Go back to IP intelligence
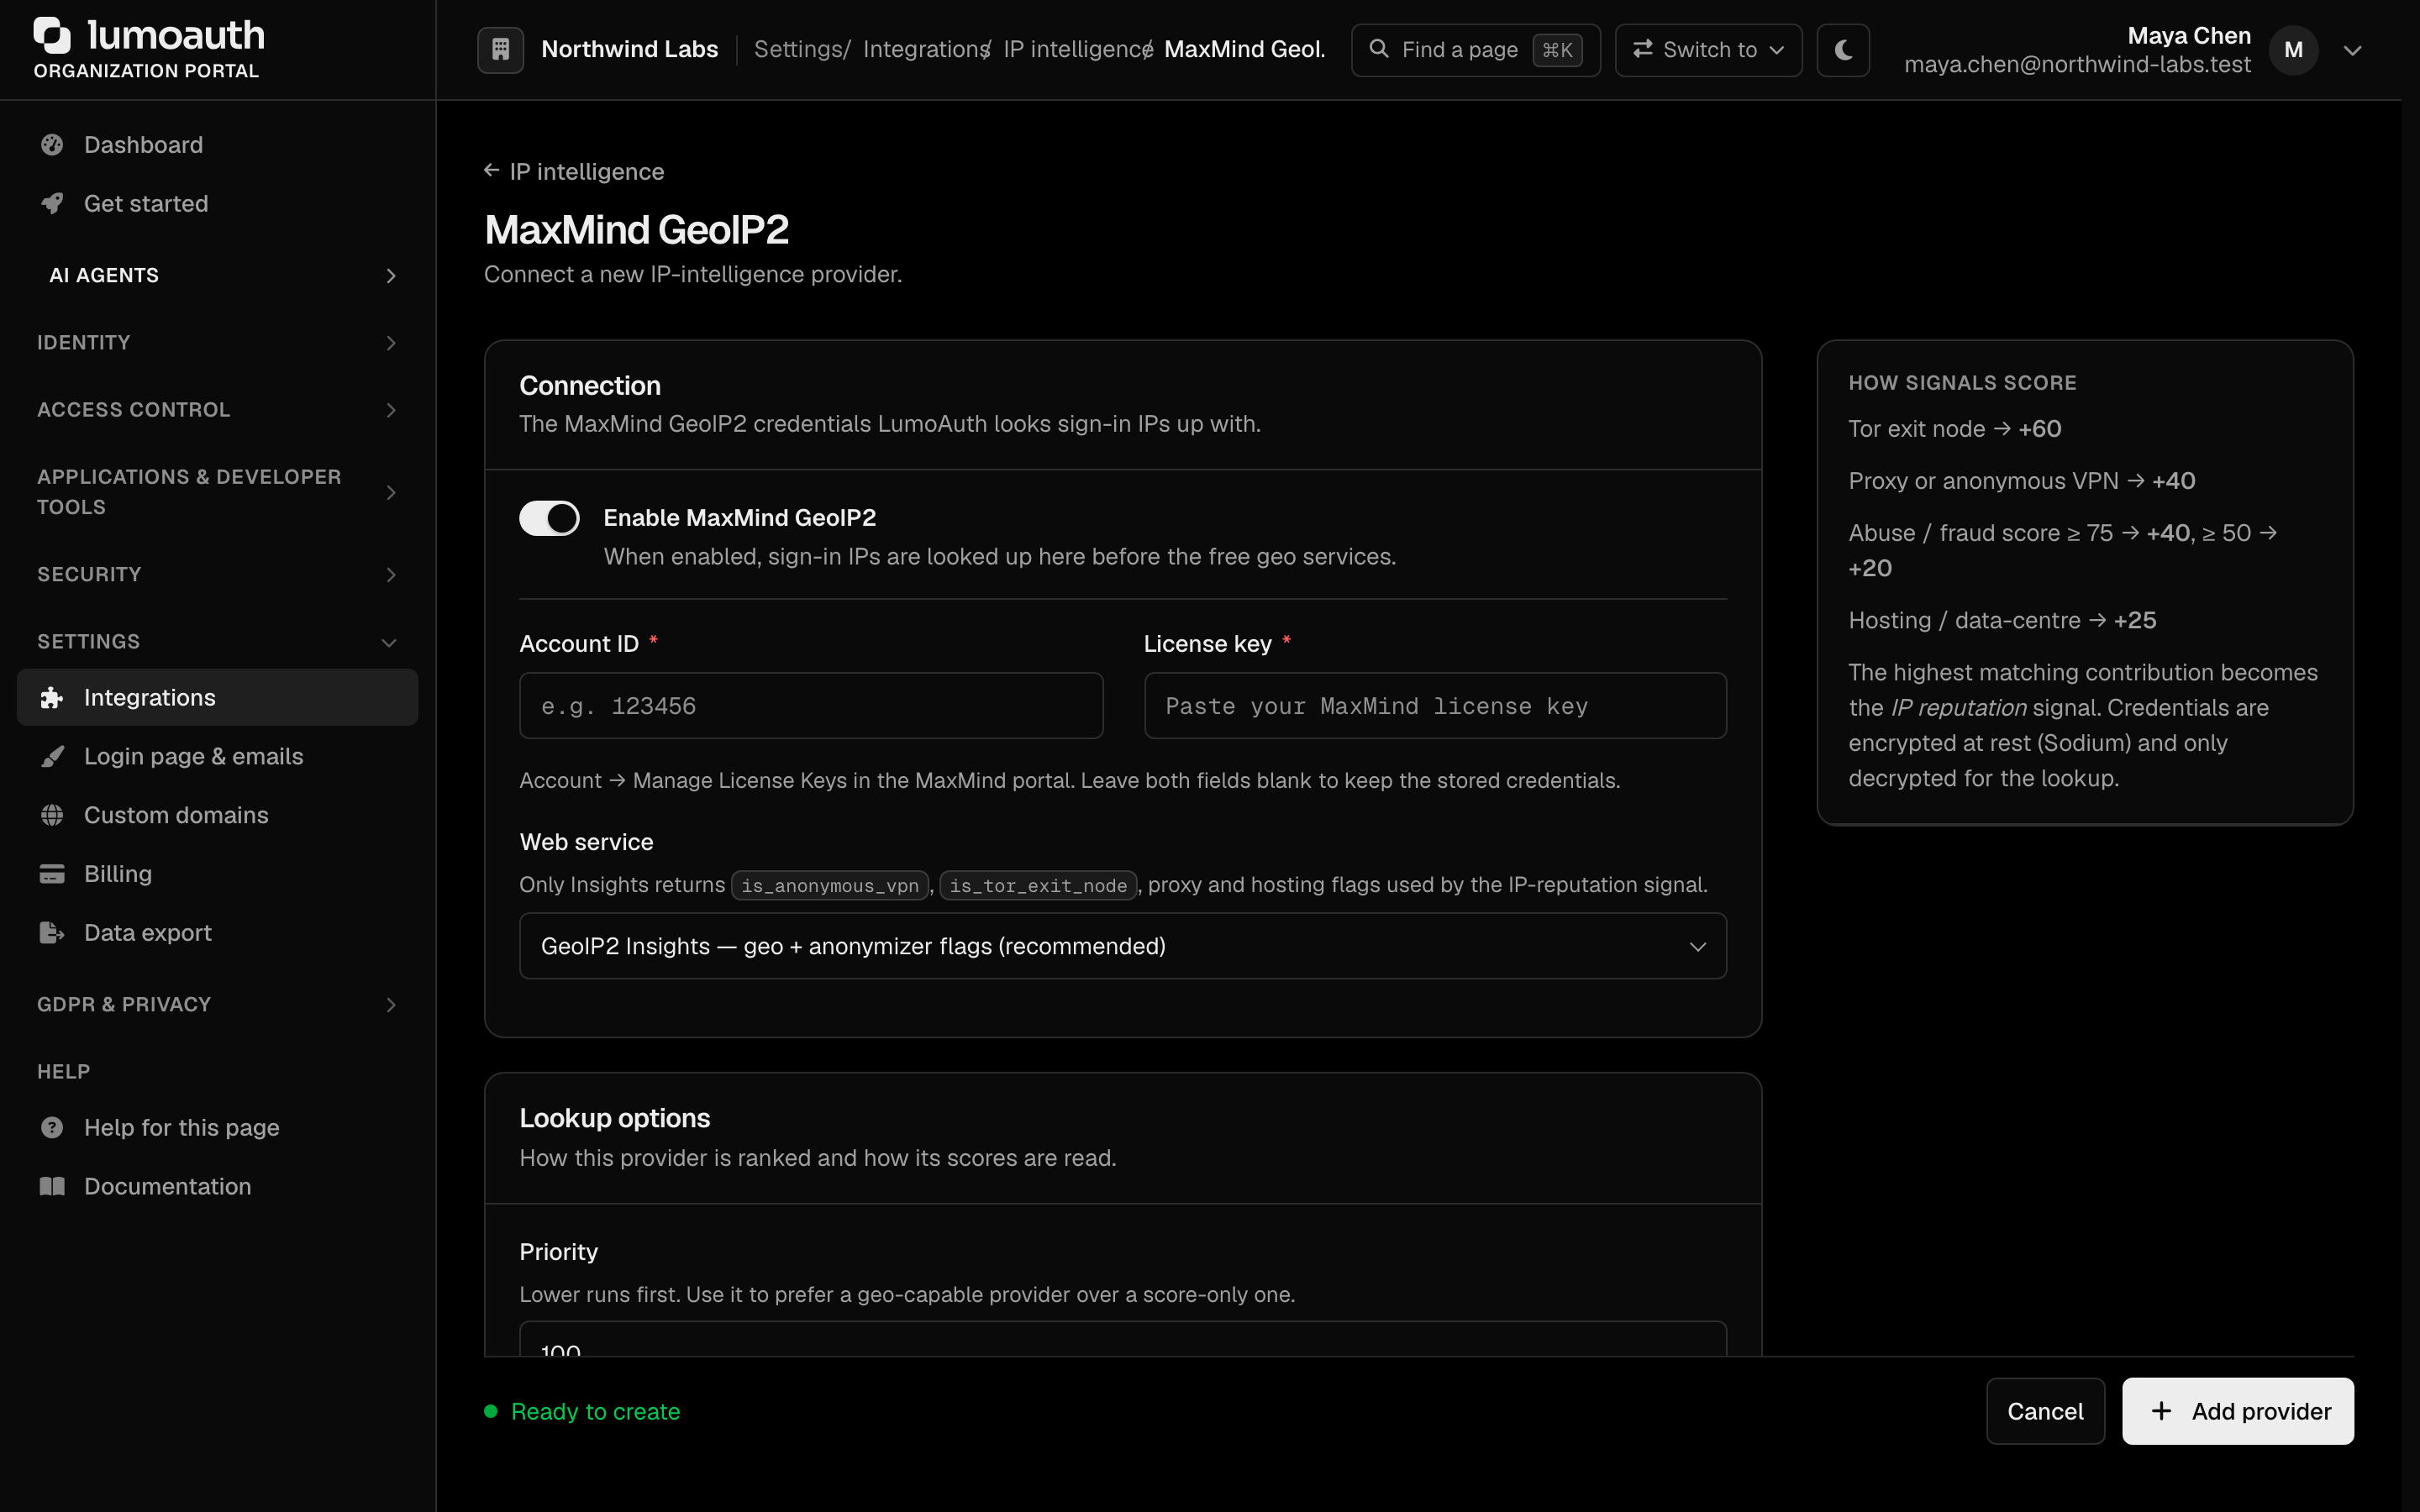The height and width of the screenshot is (1512, 2420). pyautogui.click(x=574, y=171)
